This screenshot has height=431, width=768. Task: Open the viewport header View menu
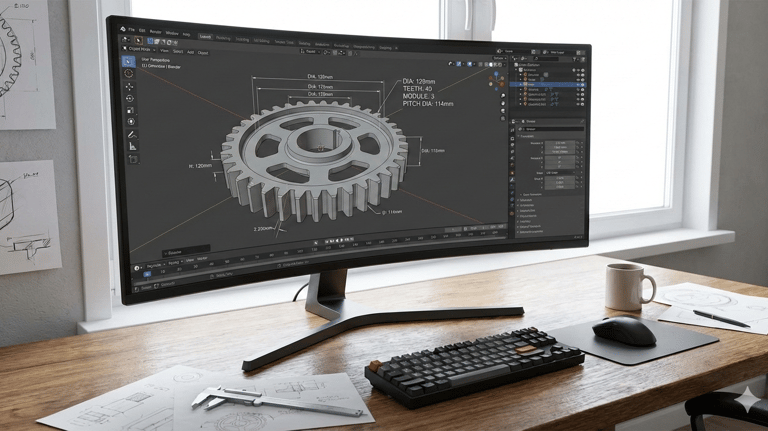164,50
